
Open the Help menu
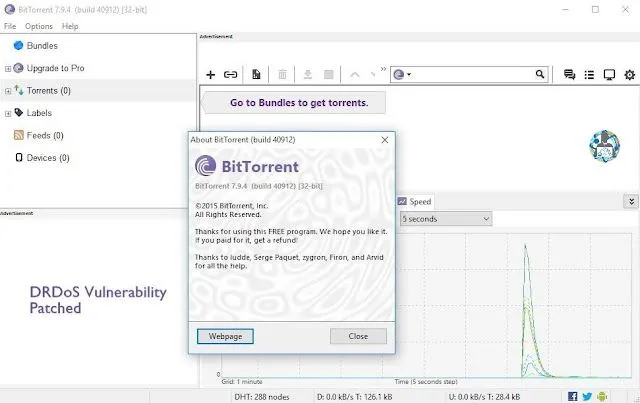click(x=70, y=26)
